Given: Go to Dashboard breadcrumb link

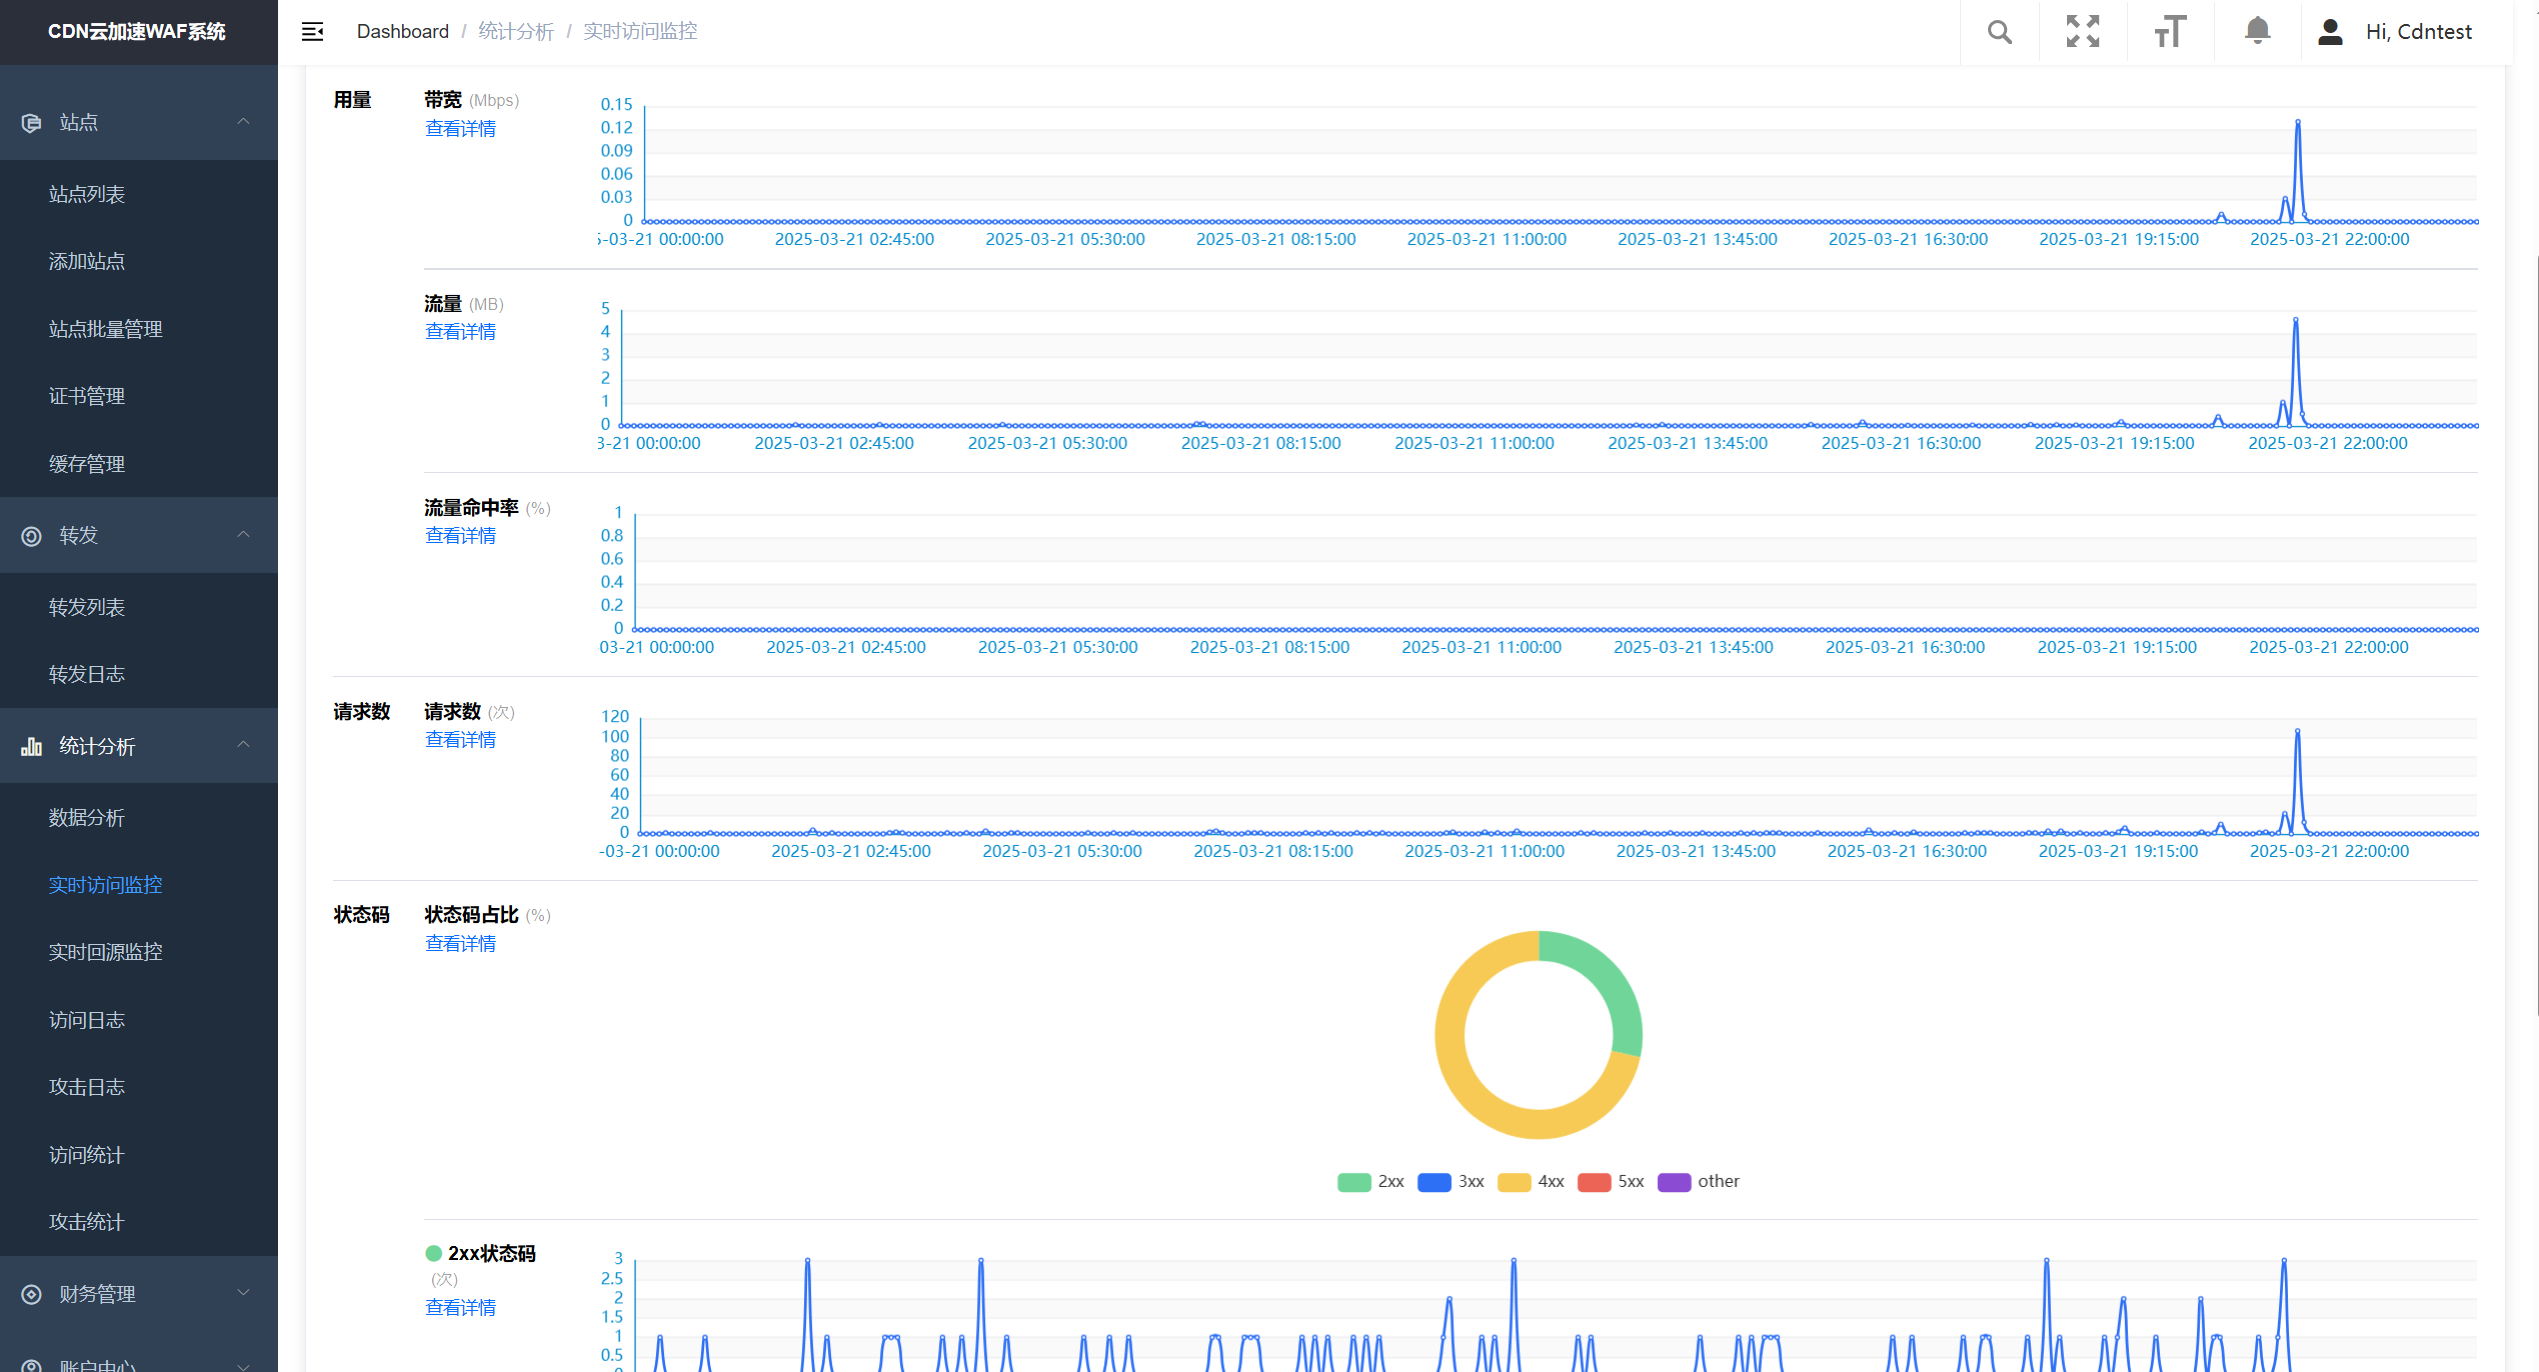Looking at the screenshot, I should [x=402, y=32].
